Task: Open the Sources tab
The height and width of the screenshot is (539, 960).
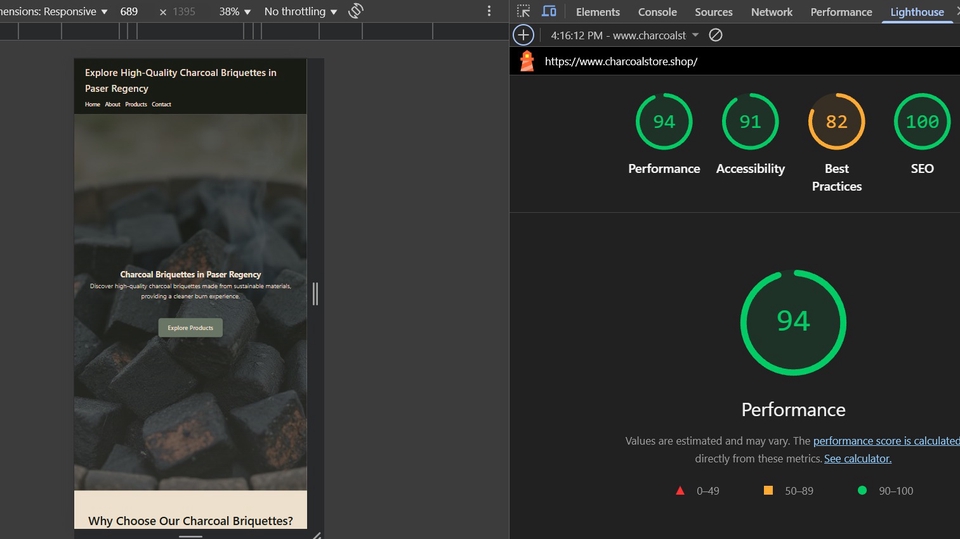Action: [713, 12]
